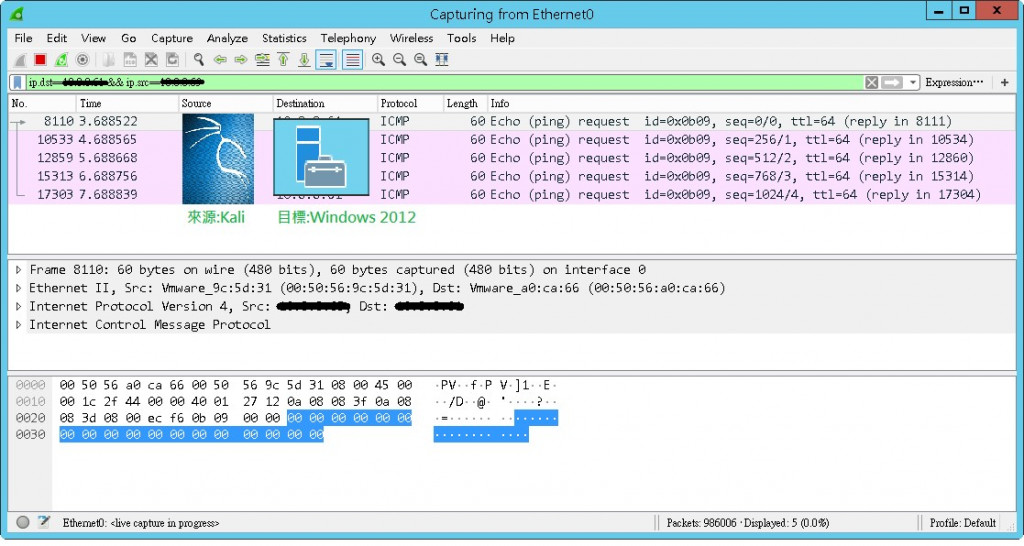Toggle packet list colorization
The image size is (1024, 546).
pos(352,60)
